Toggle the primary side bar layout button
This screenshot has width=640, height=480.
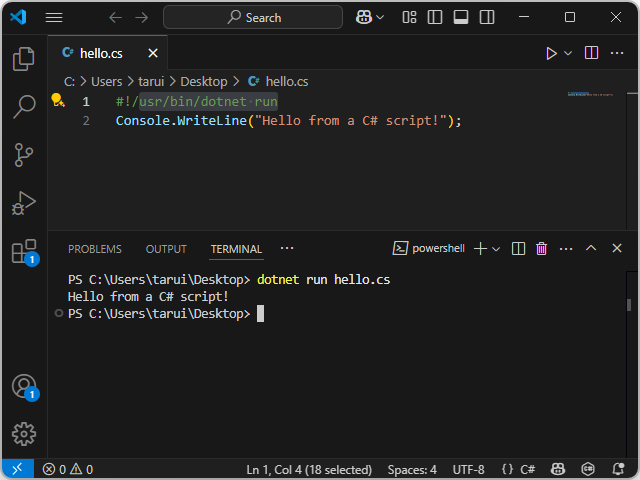(x=436, y=17)
